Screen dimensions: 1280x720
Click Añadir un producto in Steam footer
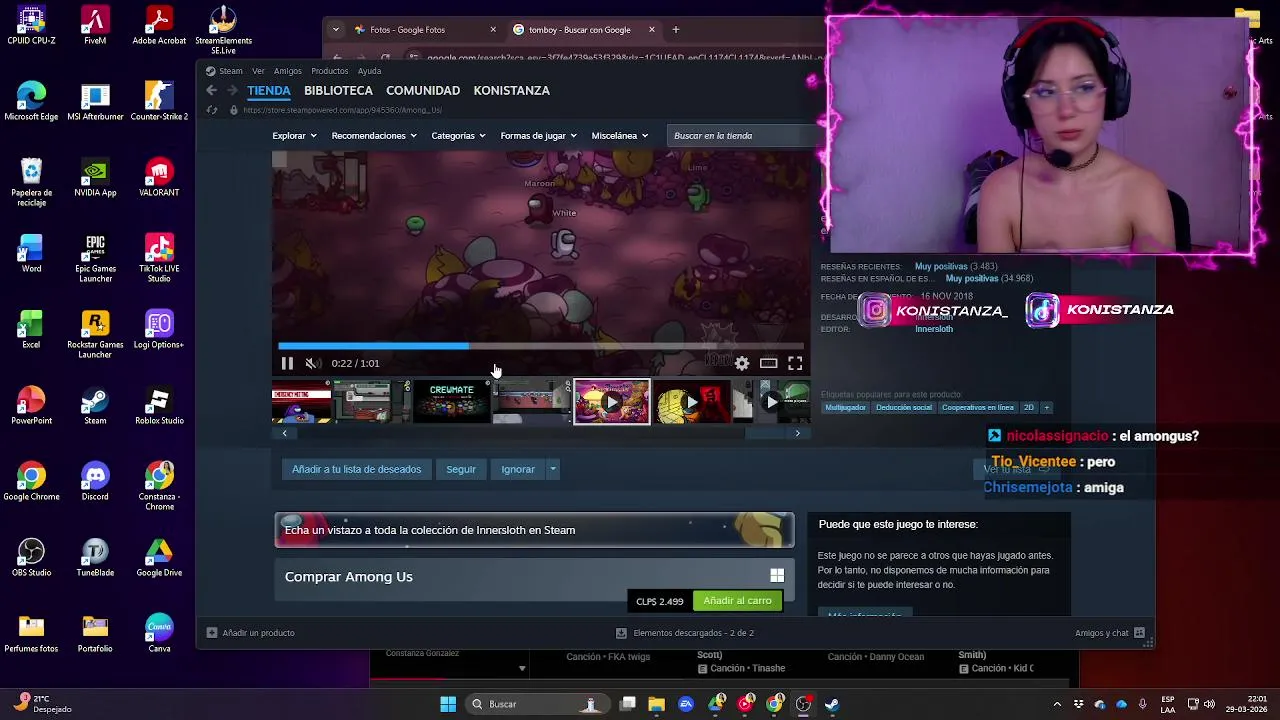pyautogui.click(x=250, y=633)
